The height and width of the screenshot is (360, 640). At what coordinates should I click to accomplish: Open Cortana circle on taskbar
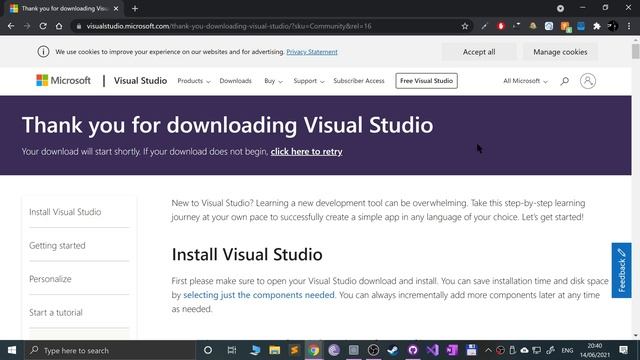click(x=208, y=350)
